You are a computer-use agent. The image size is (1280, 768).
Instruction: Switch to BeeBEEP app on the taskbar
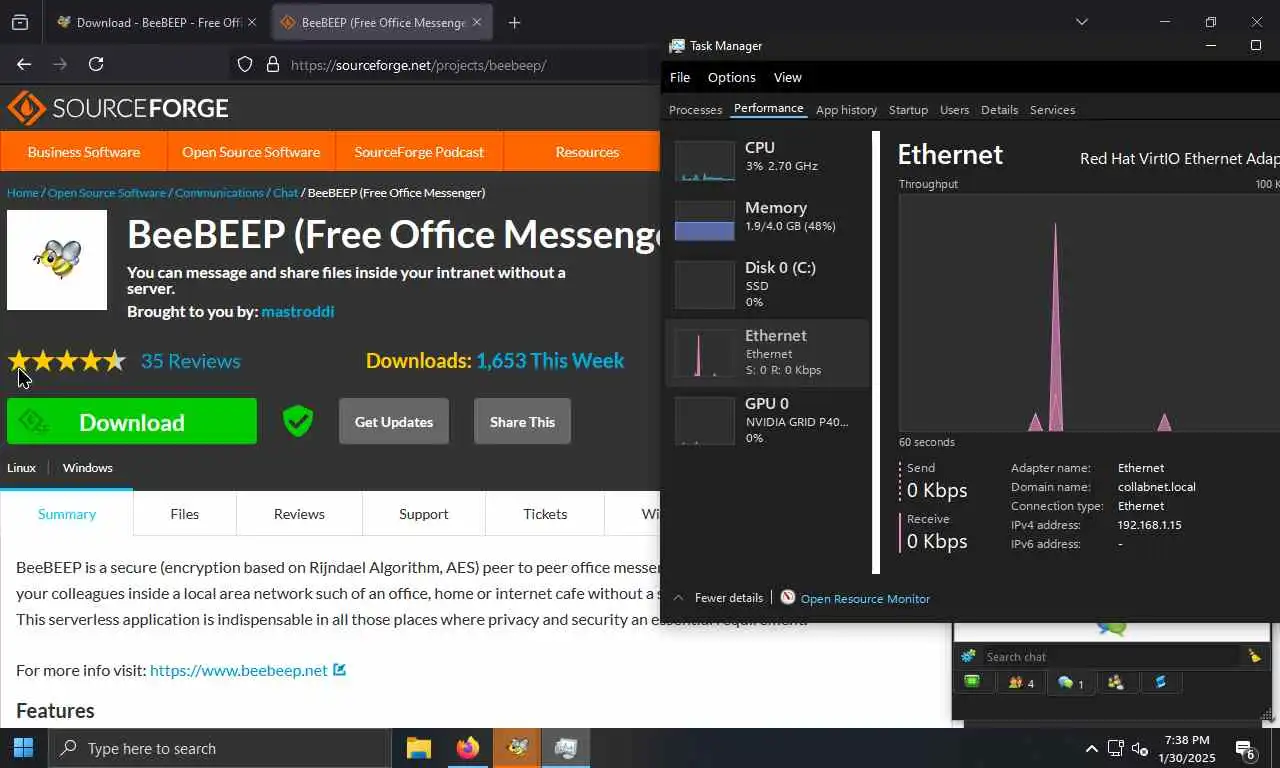tap(517, 748)
